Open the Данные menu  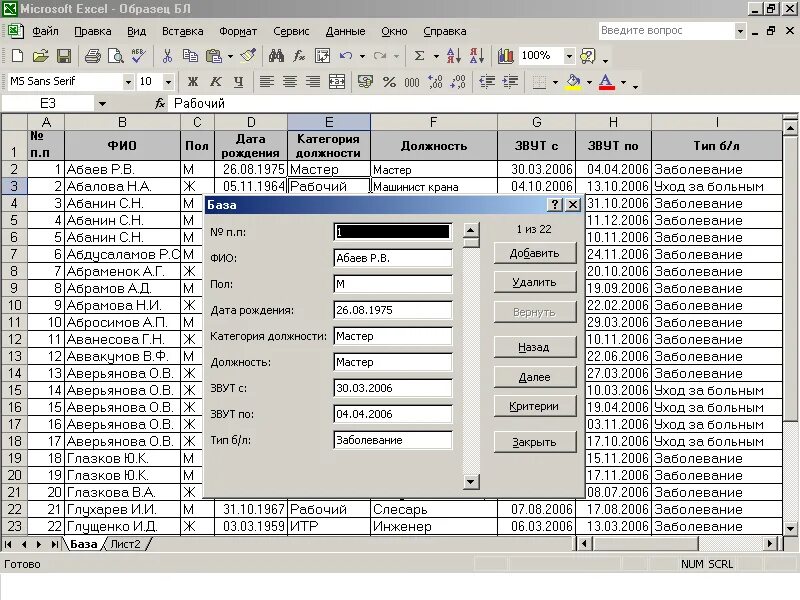(345, 31)
